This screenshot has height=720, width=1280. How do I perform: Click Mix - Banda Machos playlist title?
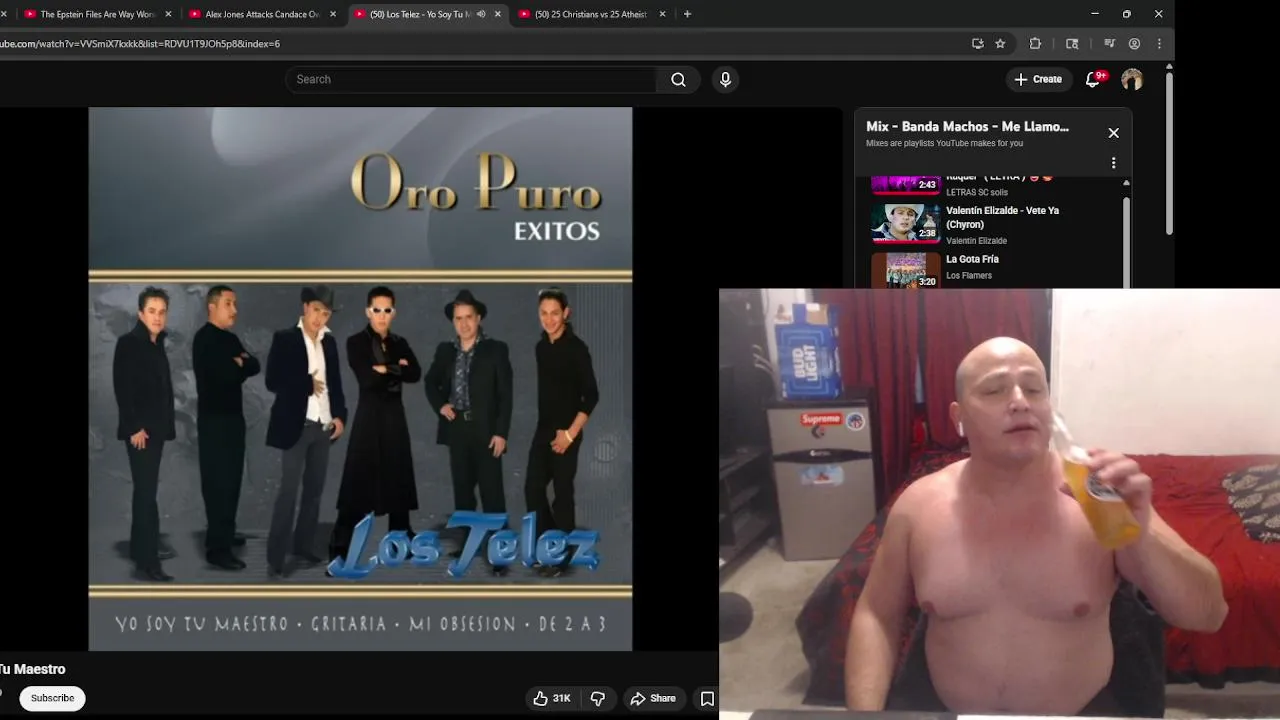pos(967,127)
